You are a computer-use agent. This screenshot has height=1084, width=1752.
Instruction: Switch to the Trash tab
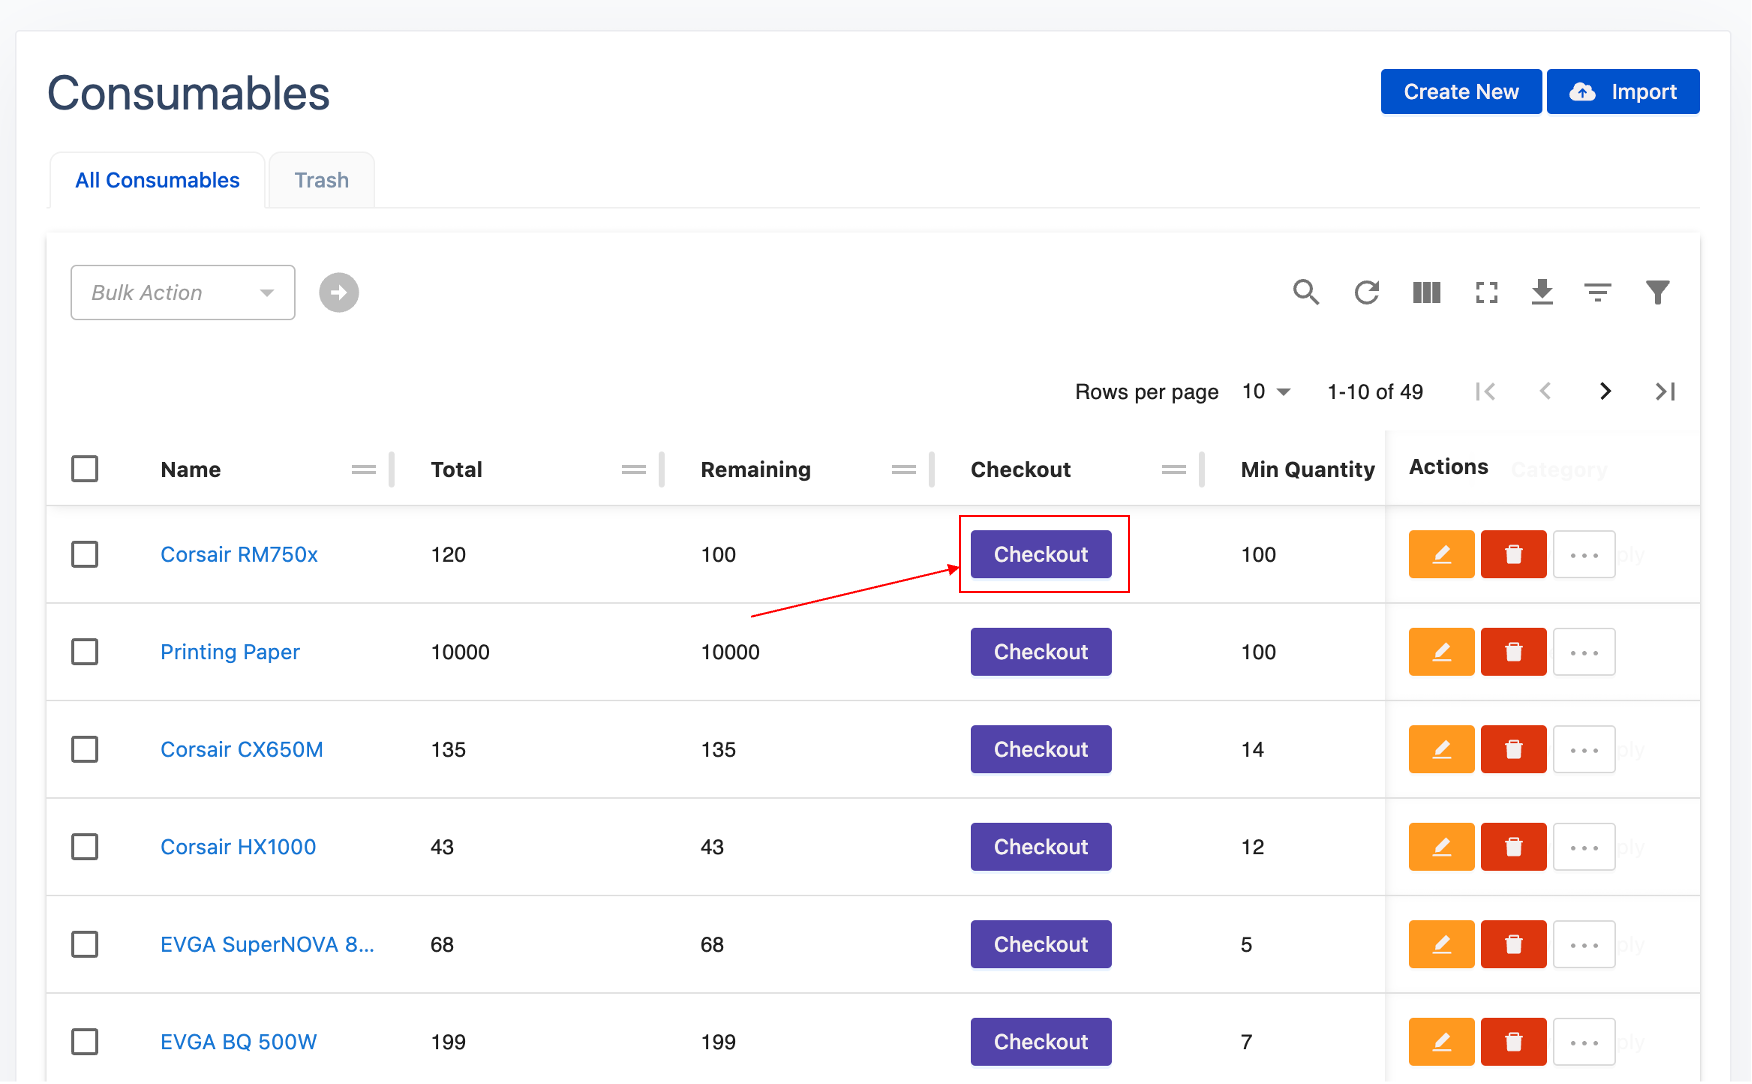tap(321, 180)
